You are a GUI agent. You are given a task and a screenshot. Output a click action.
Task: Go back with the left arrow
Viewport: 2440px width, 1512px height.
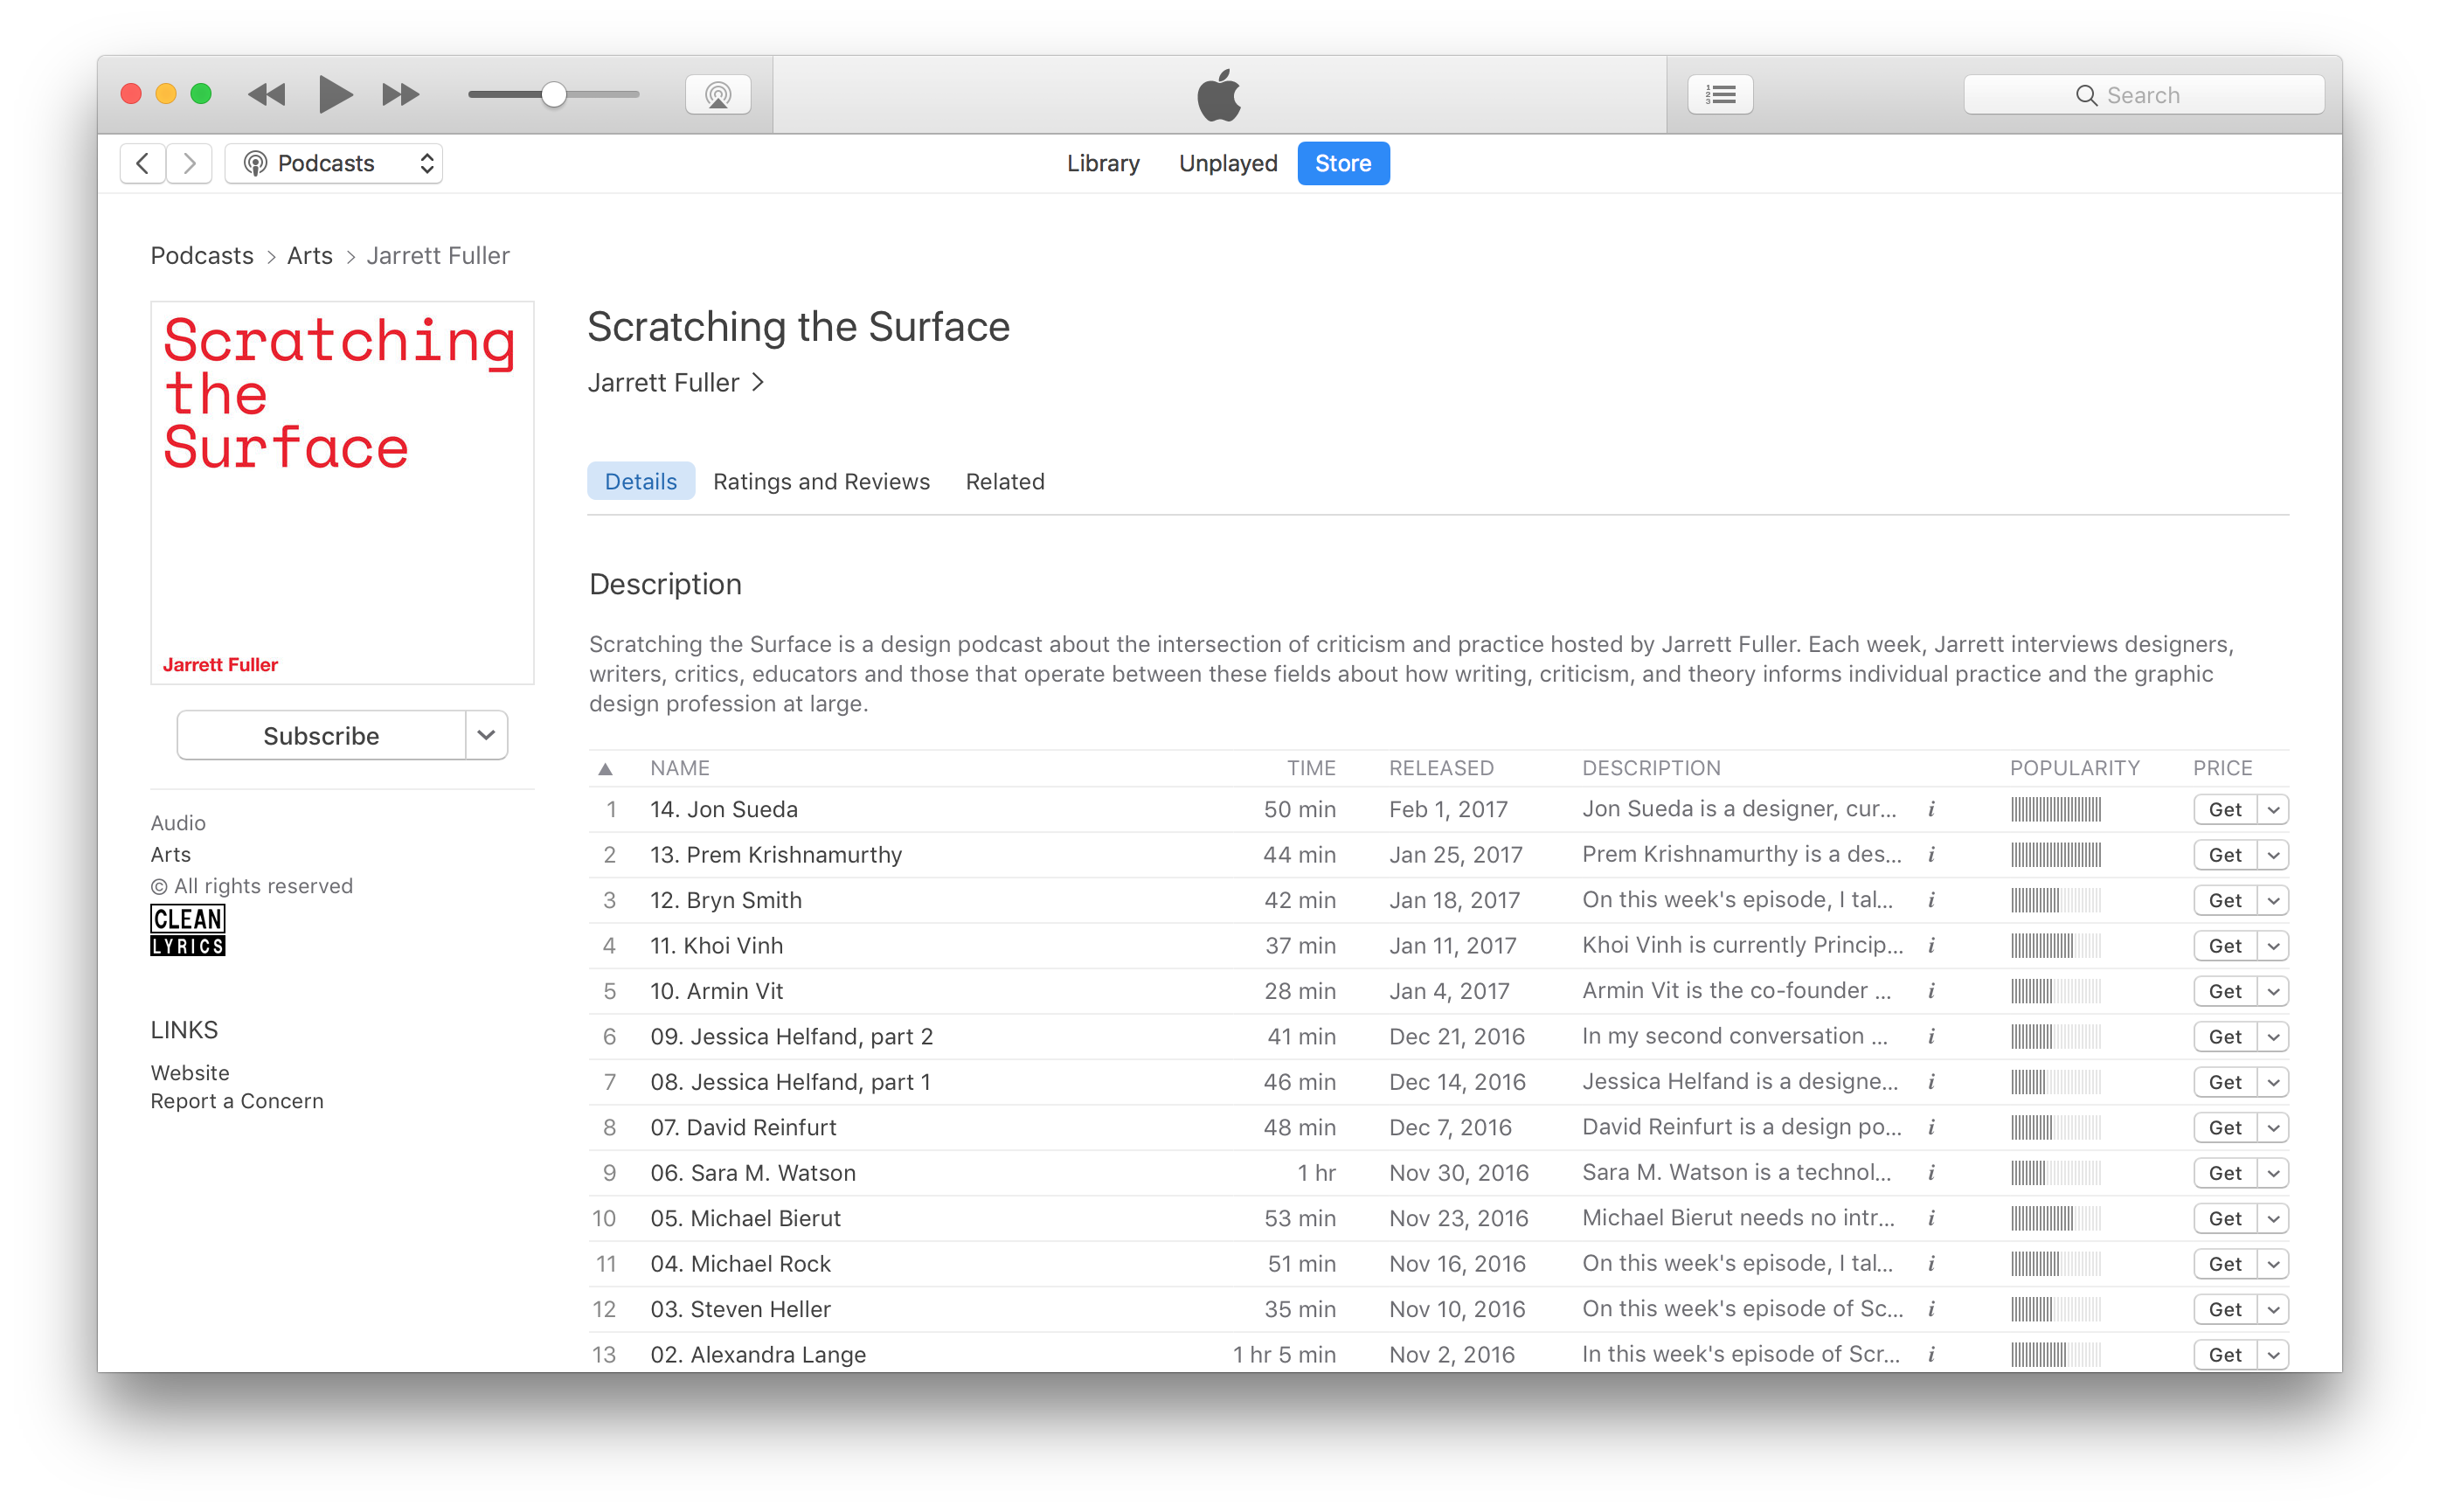coord(143,163)
